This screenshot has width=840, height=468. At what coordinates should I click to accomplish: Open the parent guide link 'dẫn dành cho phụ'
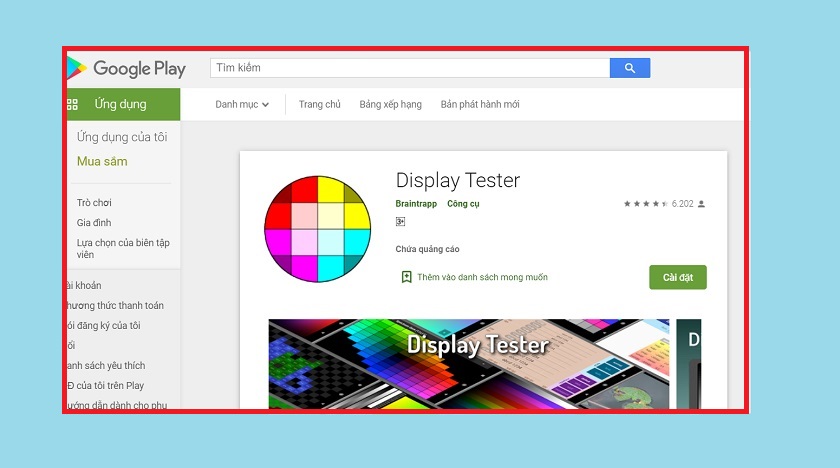[x=117, y=404]
